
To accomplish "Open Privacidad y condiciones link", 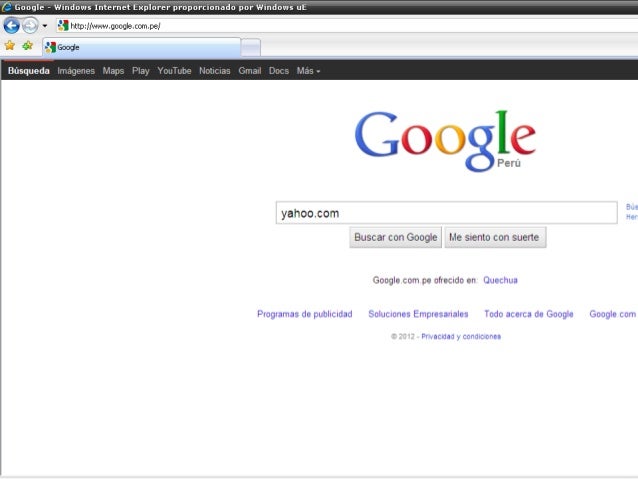I will pos(461,337).
